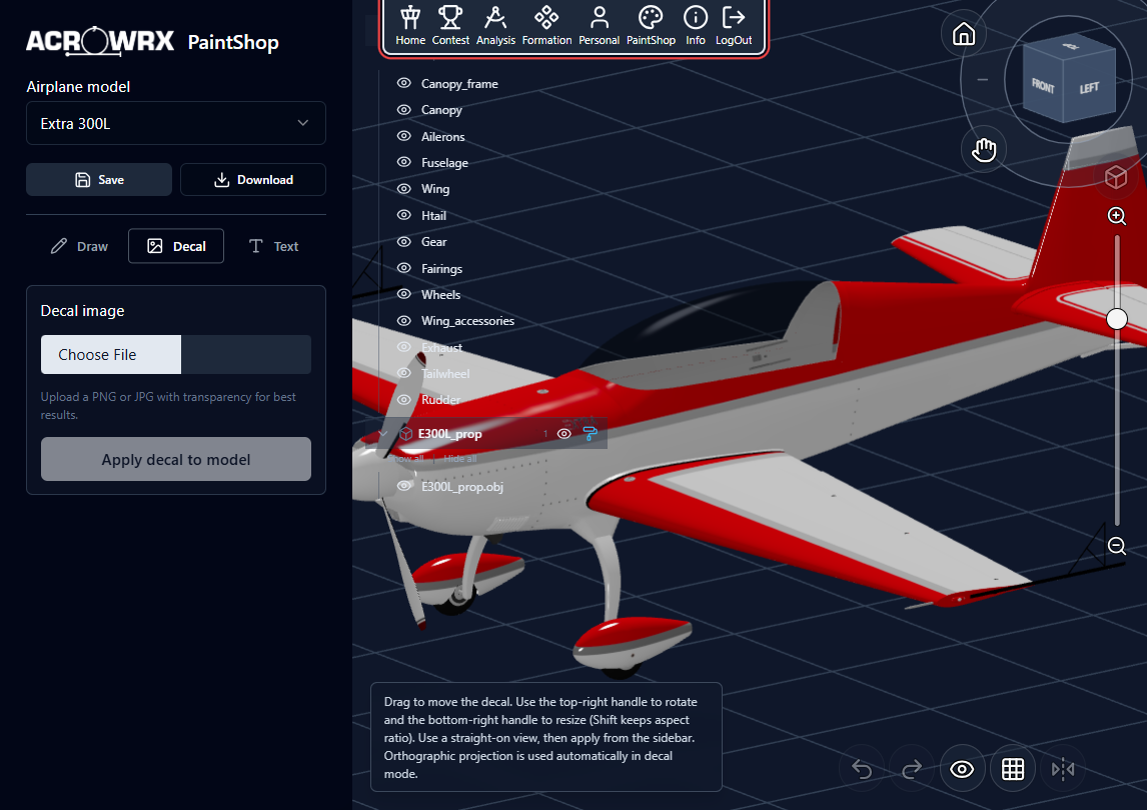Image resolution: width=1147 pixels, height=810 pixels.
Task: Open the Airplane model dropdown
Action: [x=176, y=123]
